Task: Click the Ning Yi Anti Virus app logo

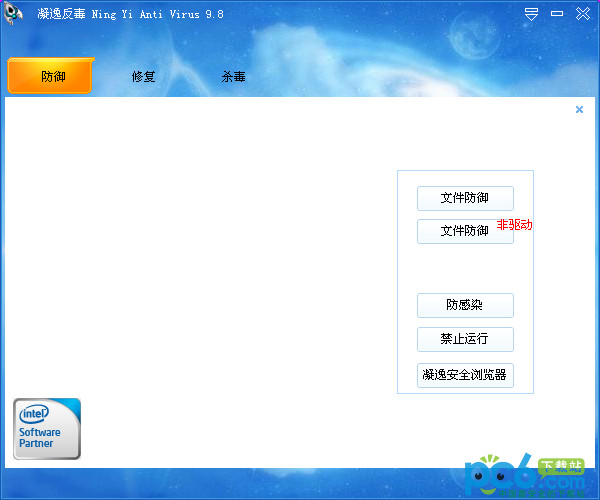Action: click(x=13, y=13)
